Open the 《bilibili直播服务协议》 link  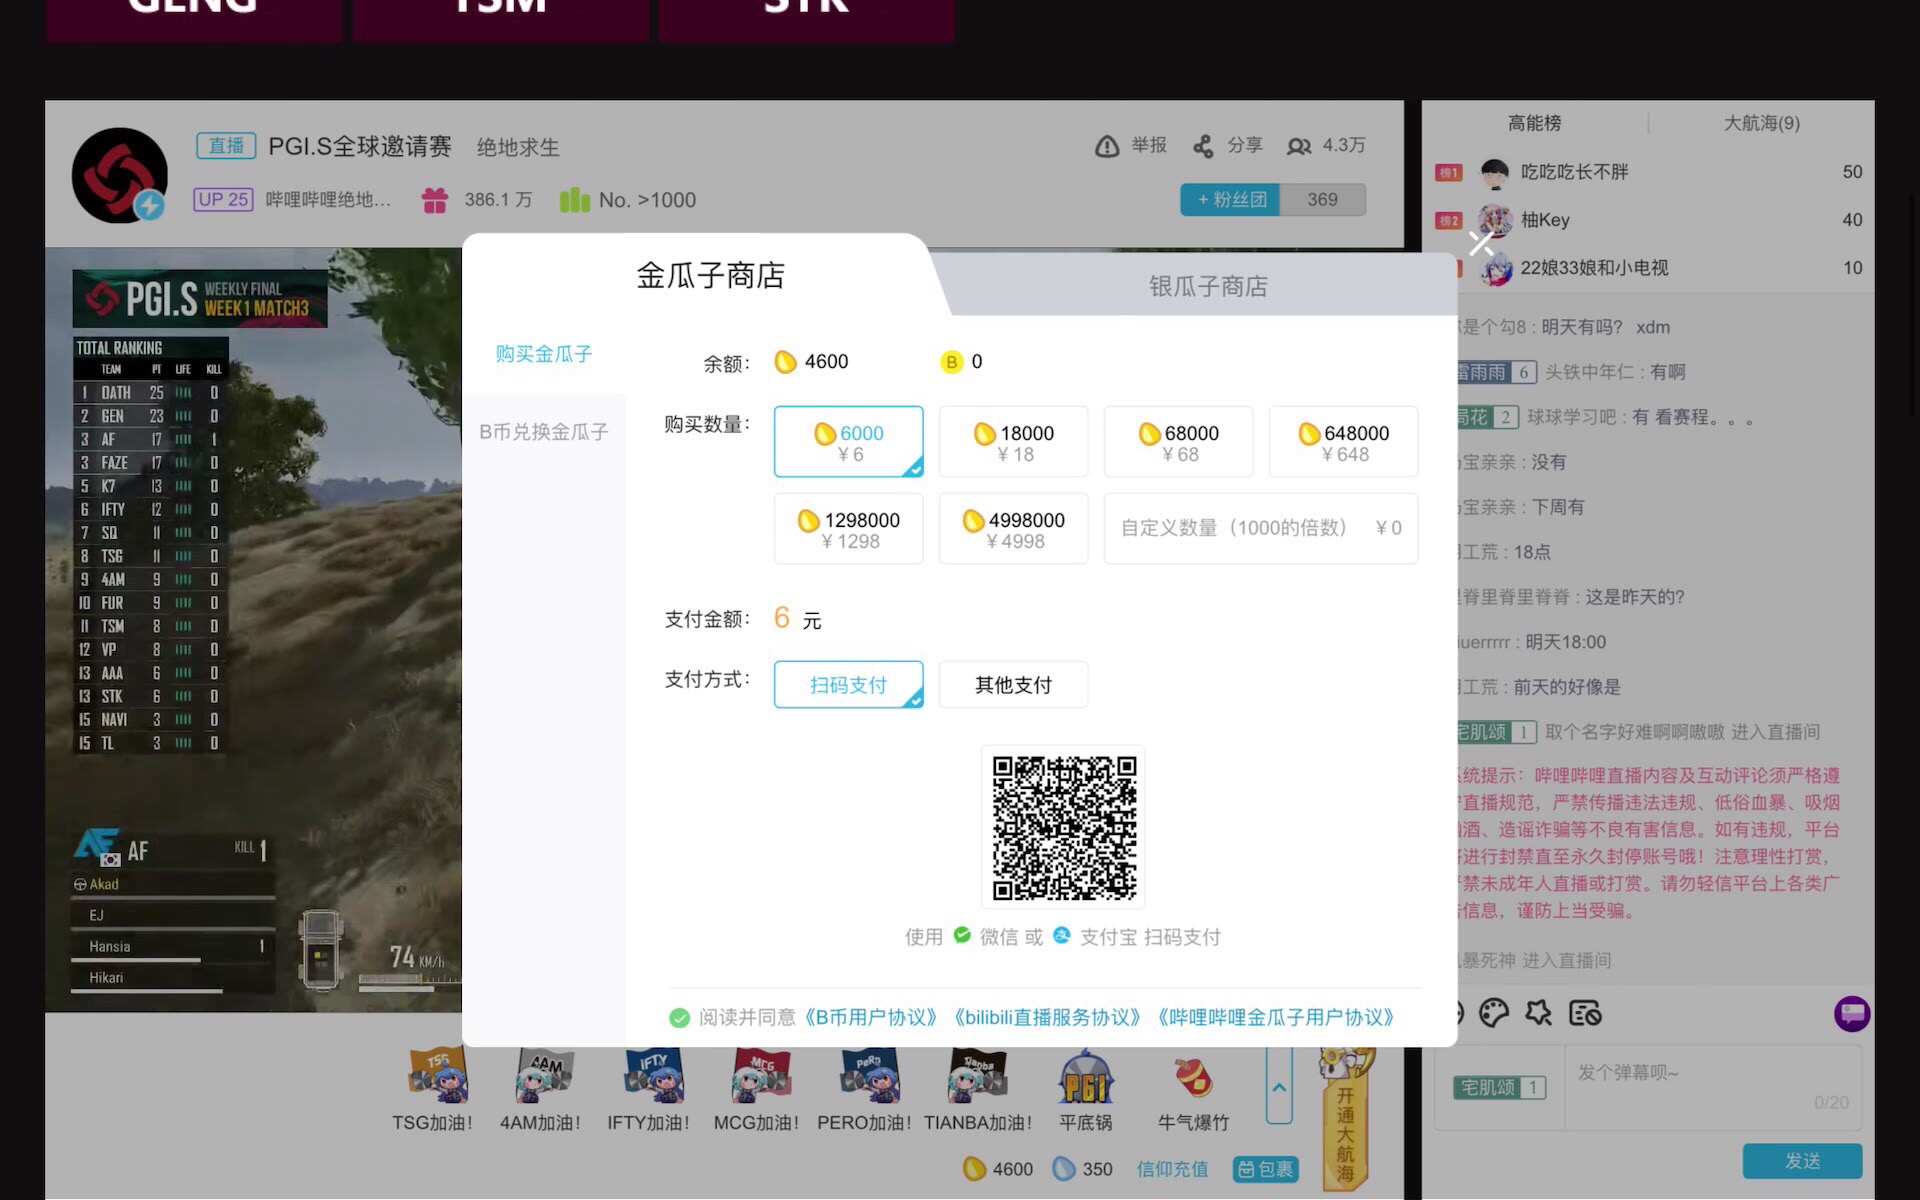click(x=1047, y=1018)
